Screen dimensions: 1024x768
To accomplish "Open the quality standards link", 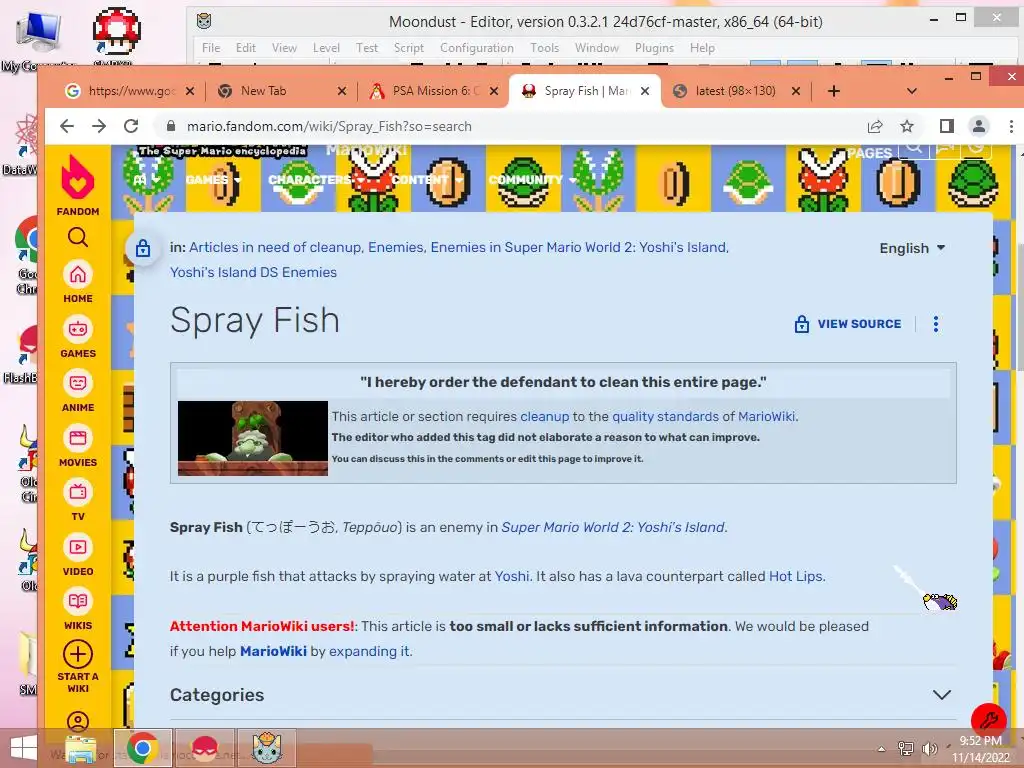I will (665, 416).
